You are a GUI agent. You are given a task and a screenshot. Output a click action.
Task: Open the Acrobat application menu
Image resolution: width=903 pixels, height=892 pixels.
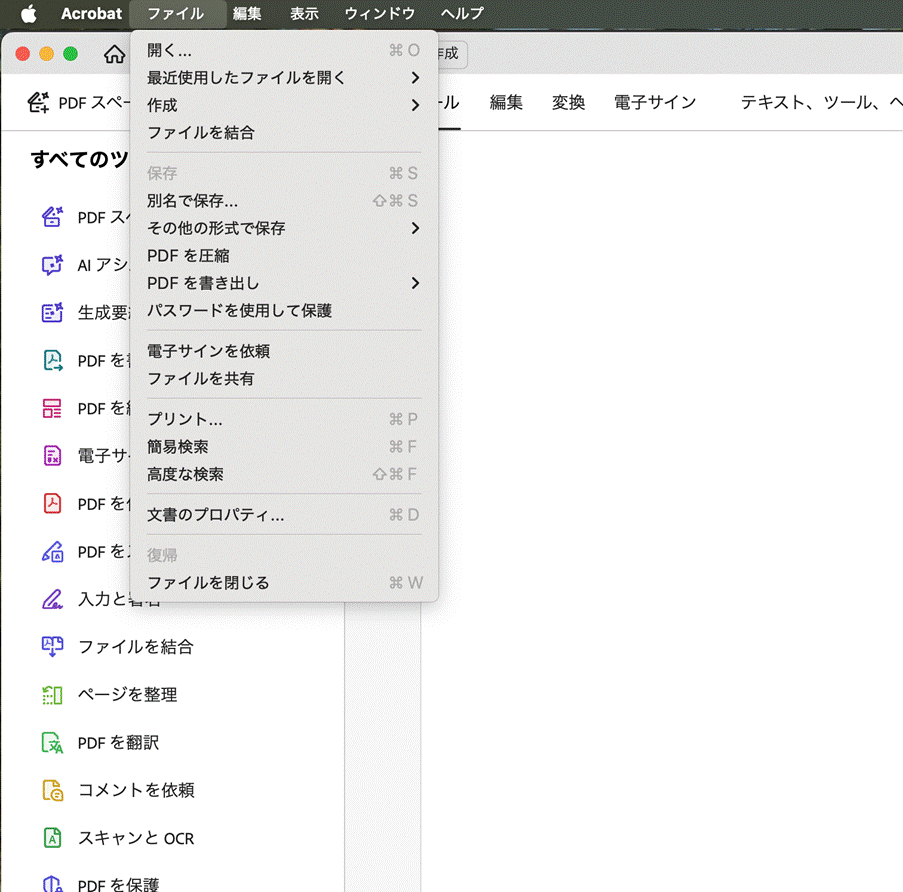pyautogui.click(x=92, y=13)
